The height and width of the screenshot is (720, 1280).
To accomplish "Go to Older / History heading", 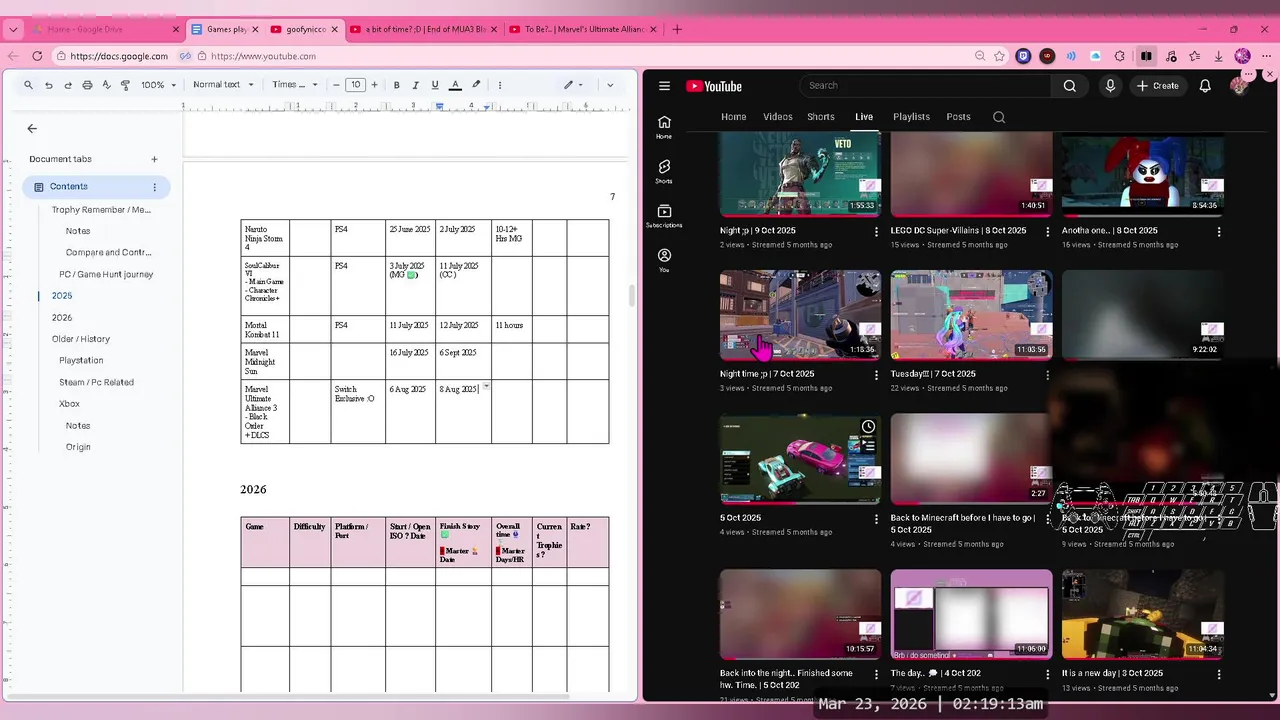I will [x=81, y=339].
